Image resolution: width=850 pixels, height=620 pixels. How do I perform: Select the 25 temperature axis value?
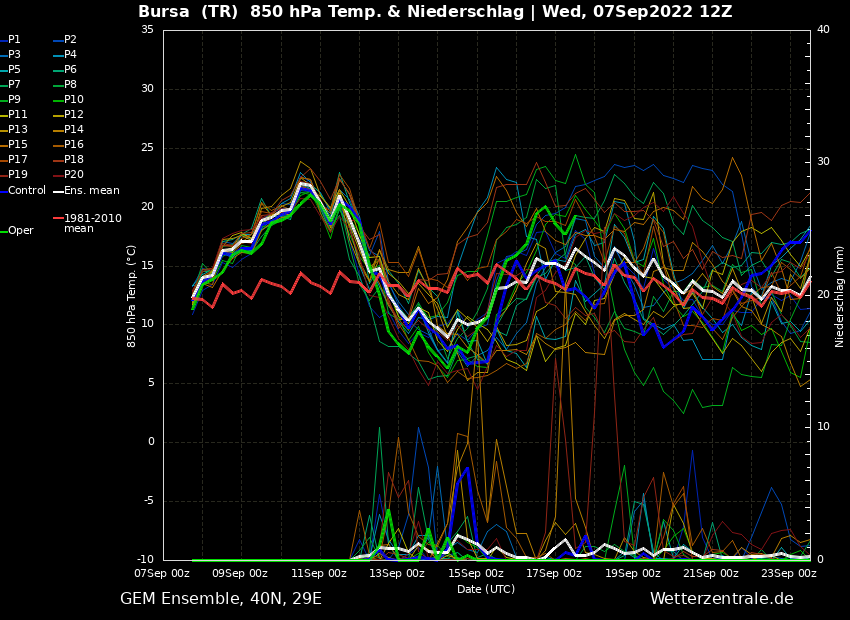(147, 148)
